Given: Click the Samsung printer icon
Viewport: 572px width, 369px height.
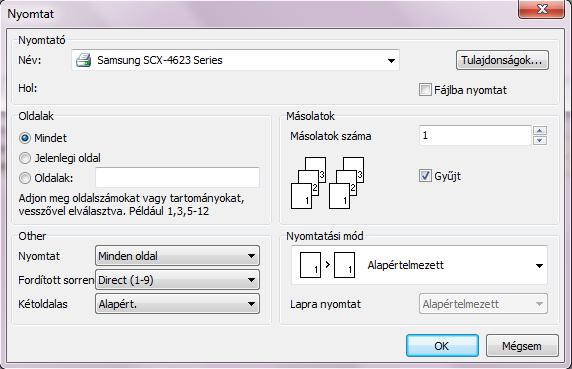Looking at the screenshot, I should point(83,60).
